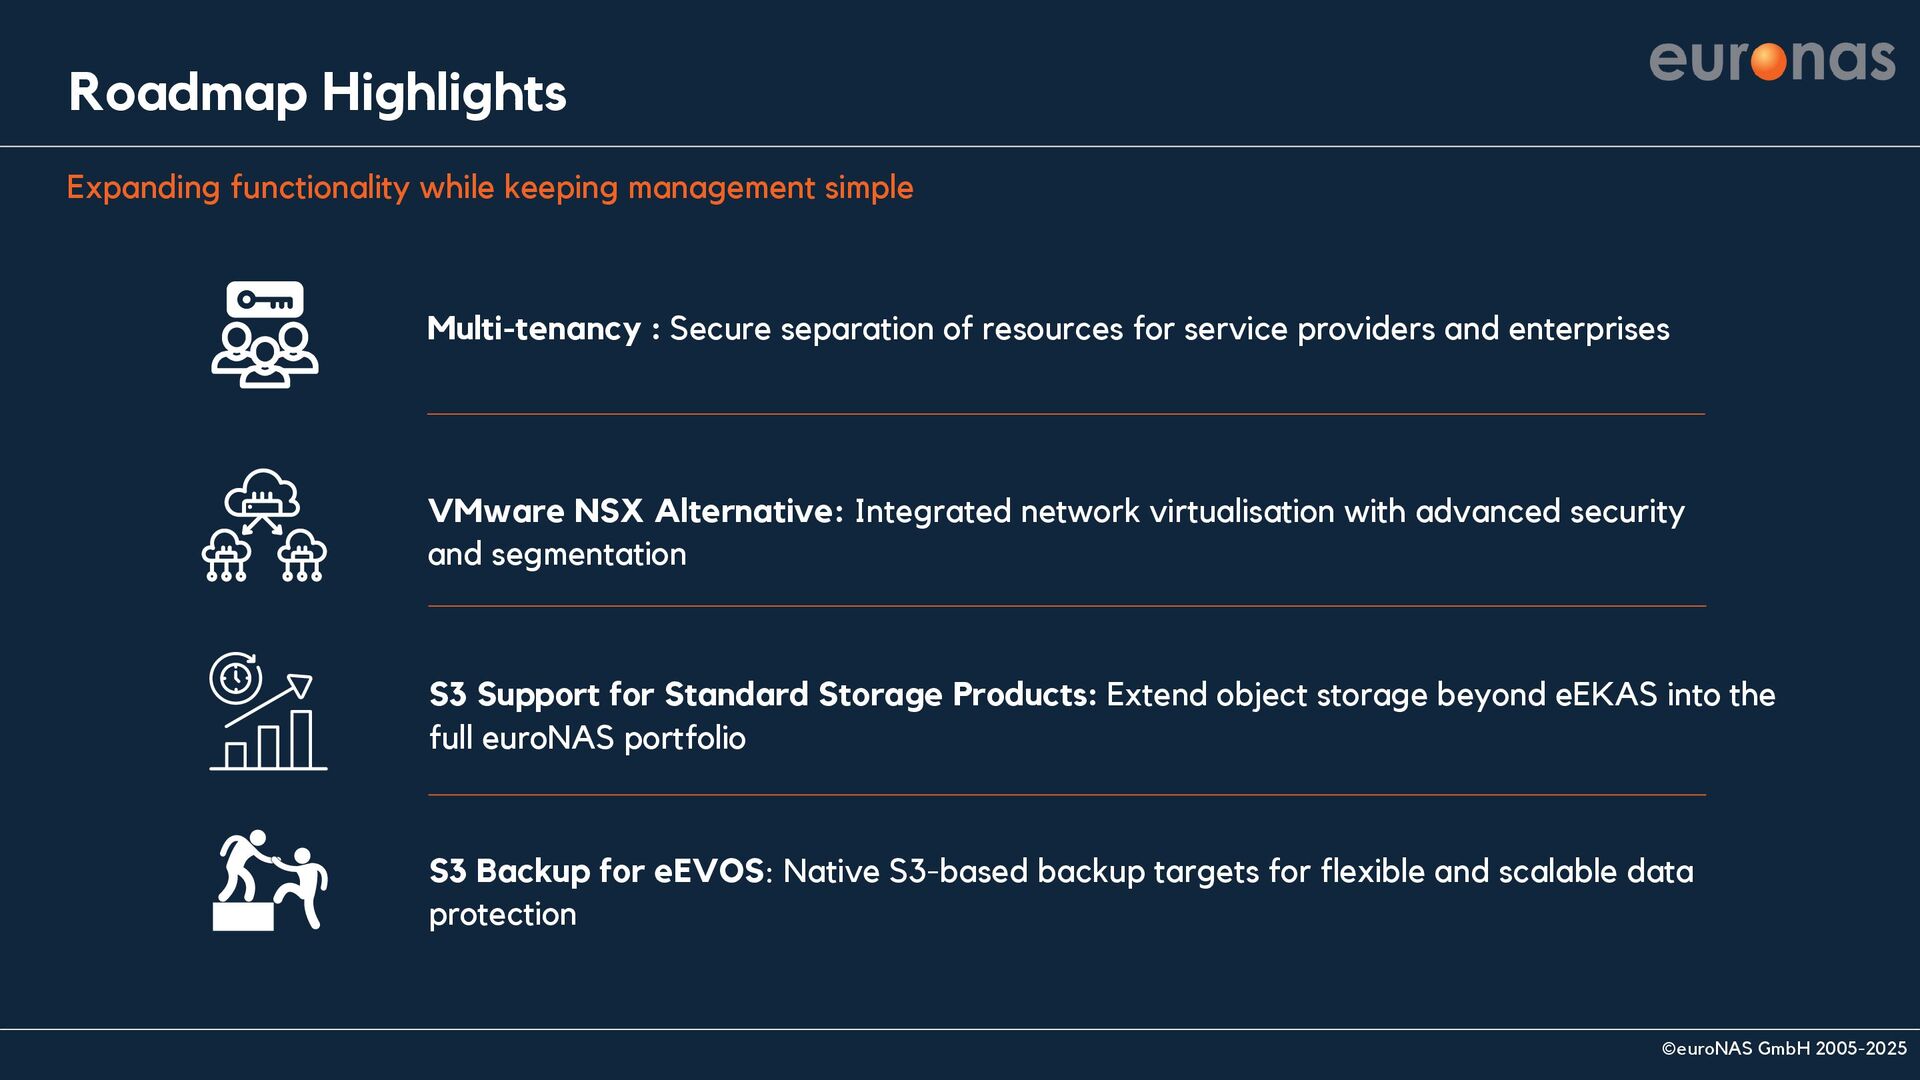Image resolution: width=1920 pixels, height=1080 pixels.
Task: Click the clock symbol in chart icon
Action: [236, 678]
